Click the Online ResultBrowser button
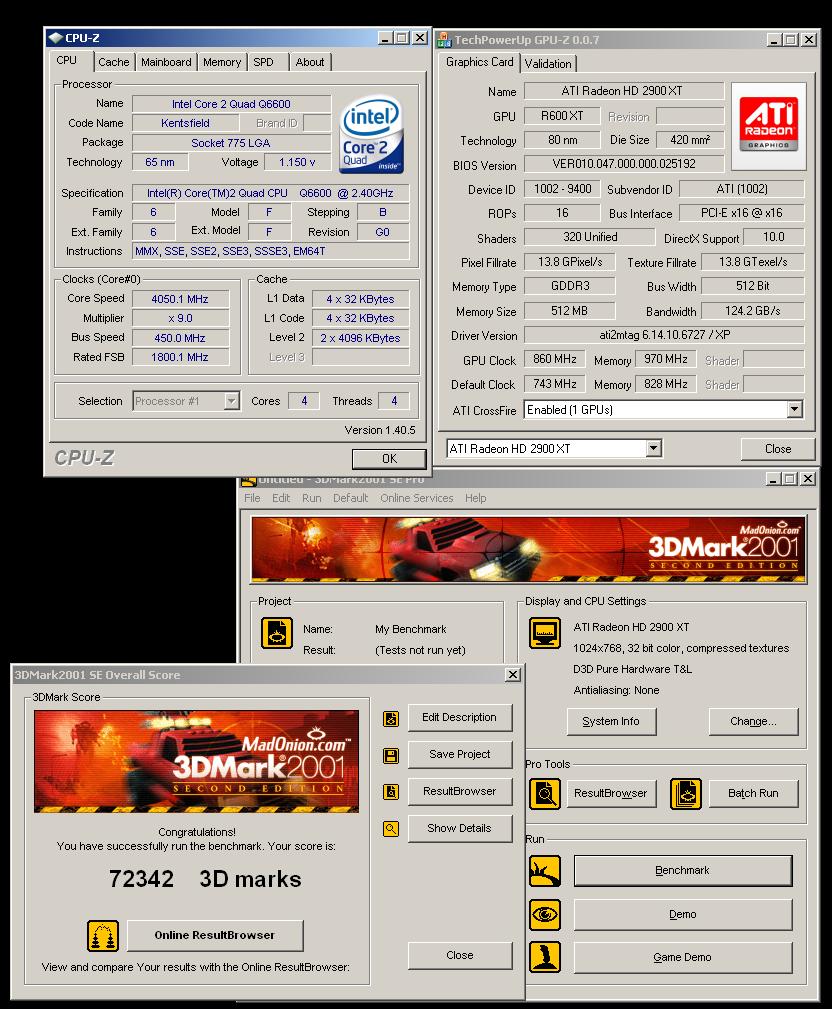Screen dimensions: 832x1009 tap(215, 935)
